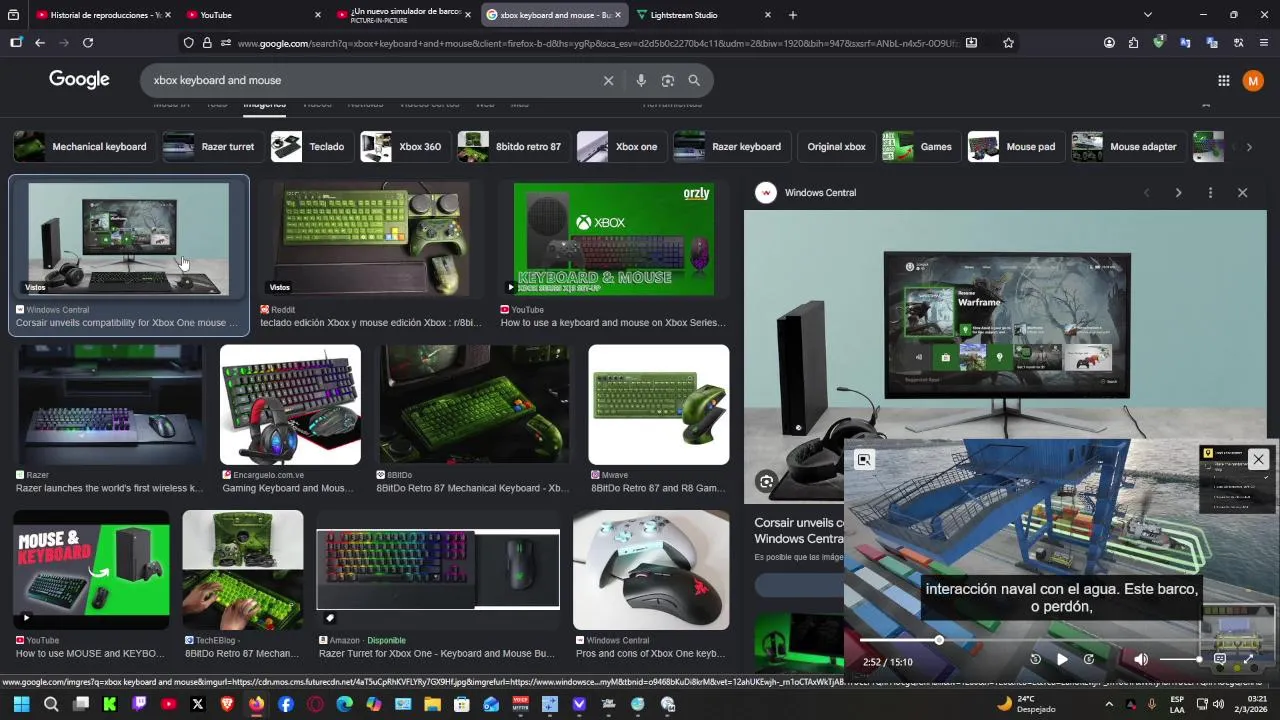1280x720 pixels.
Task: Mute the picture-in-picture video
Action: coord(1141,660)
